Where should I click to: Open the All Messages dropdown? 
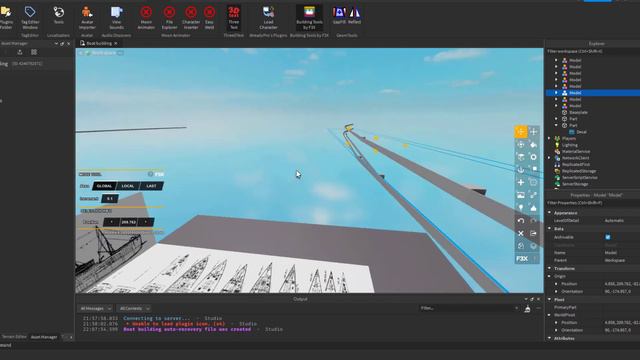(96, 309)
